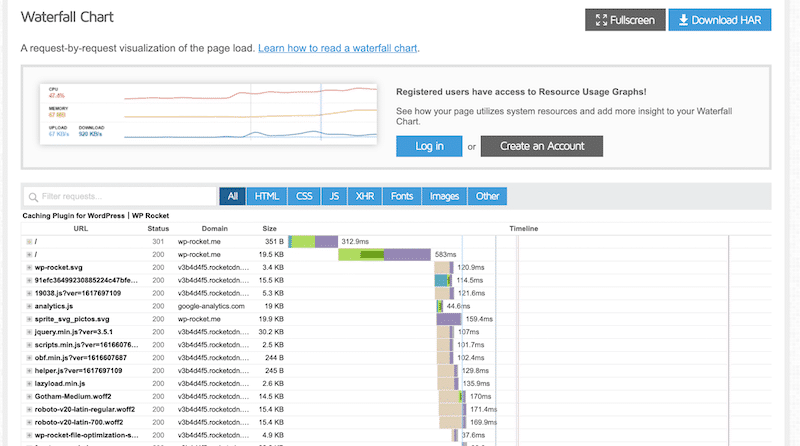Image resolution: width=800 pixels, height=446 pixels.
Task: Click the Domain column header
Action: tap(214, 229)
